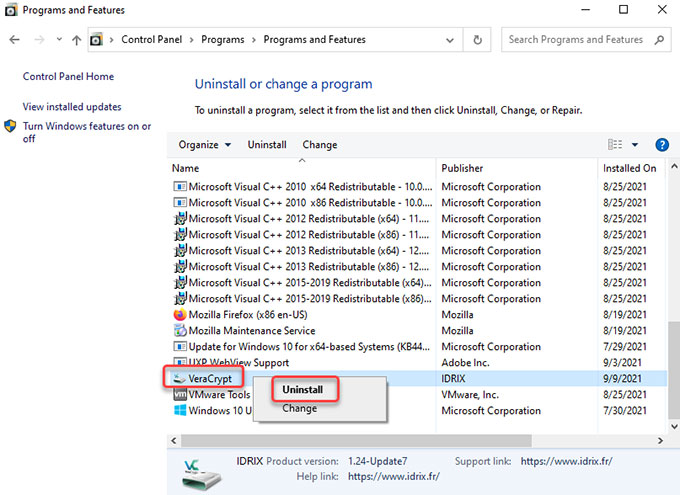Click product version 1.24-Update7 value
Screen dimensions: 680x495
(x=377, y=461)
